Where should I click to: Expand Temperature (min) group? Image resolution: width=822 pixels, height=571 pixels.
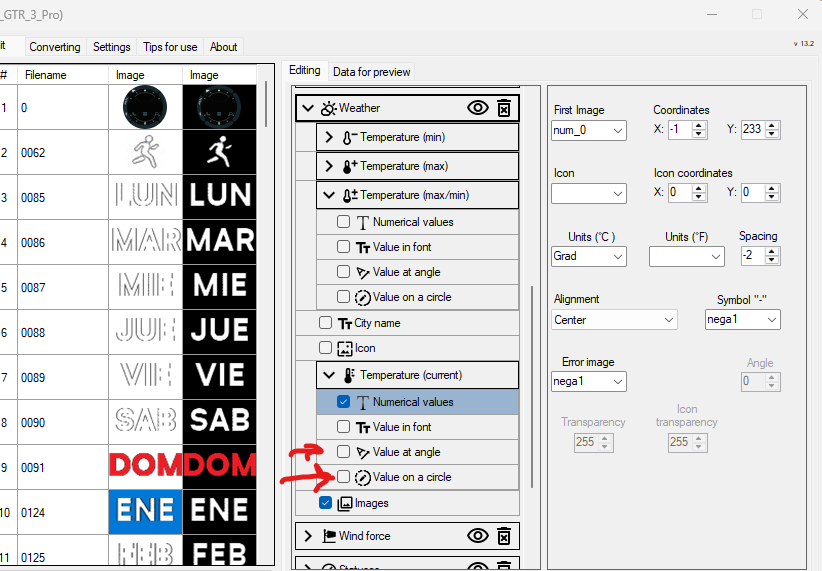(x=329, y=137)
